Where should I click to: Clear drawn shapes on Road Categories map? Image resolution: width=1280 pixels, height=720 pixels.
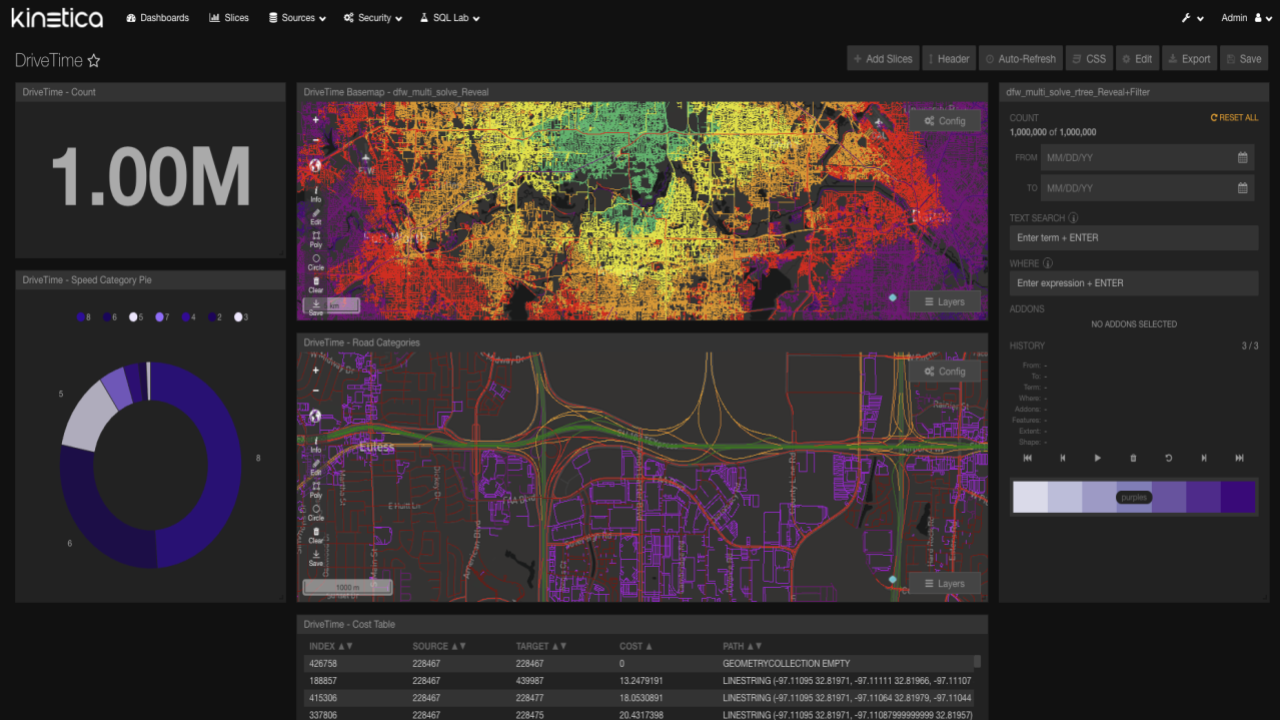click(316, 534)
